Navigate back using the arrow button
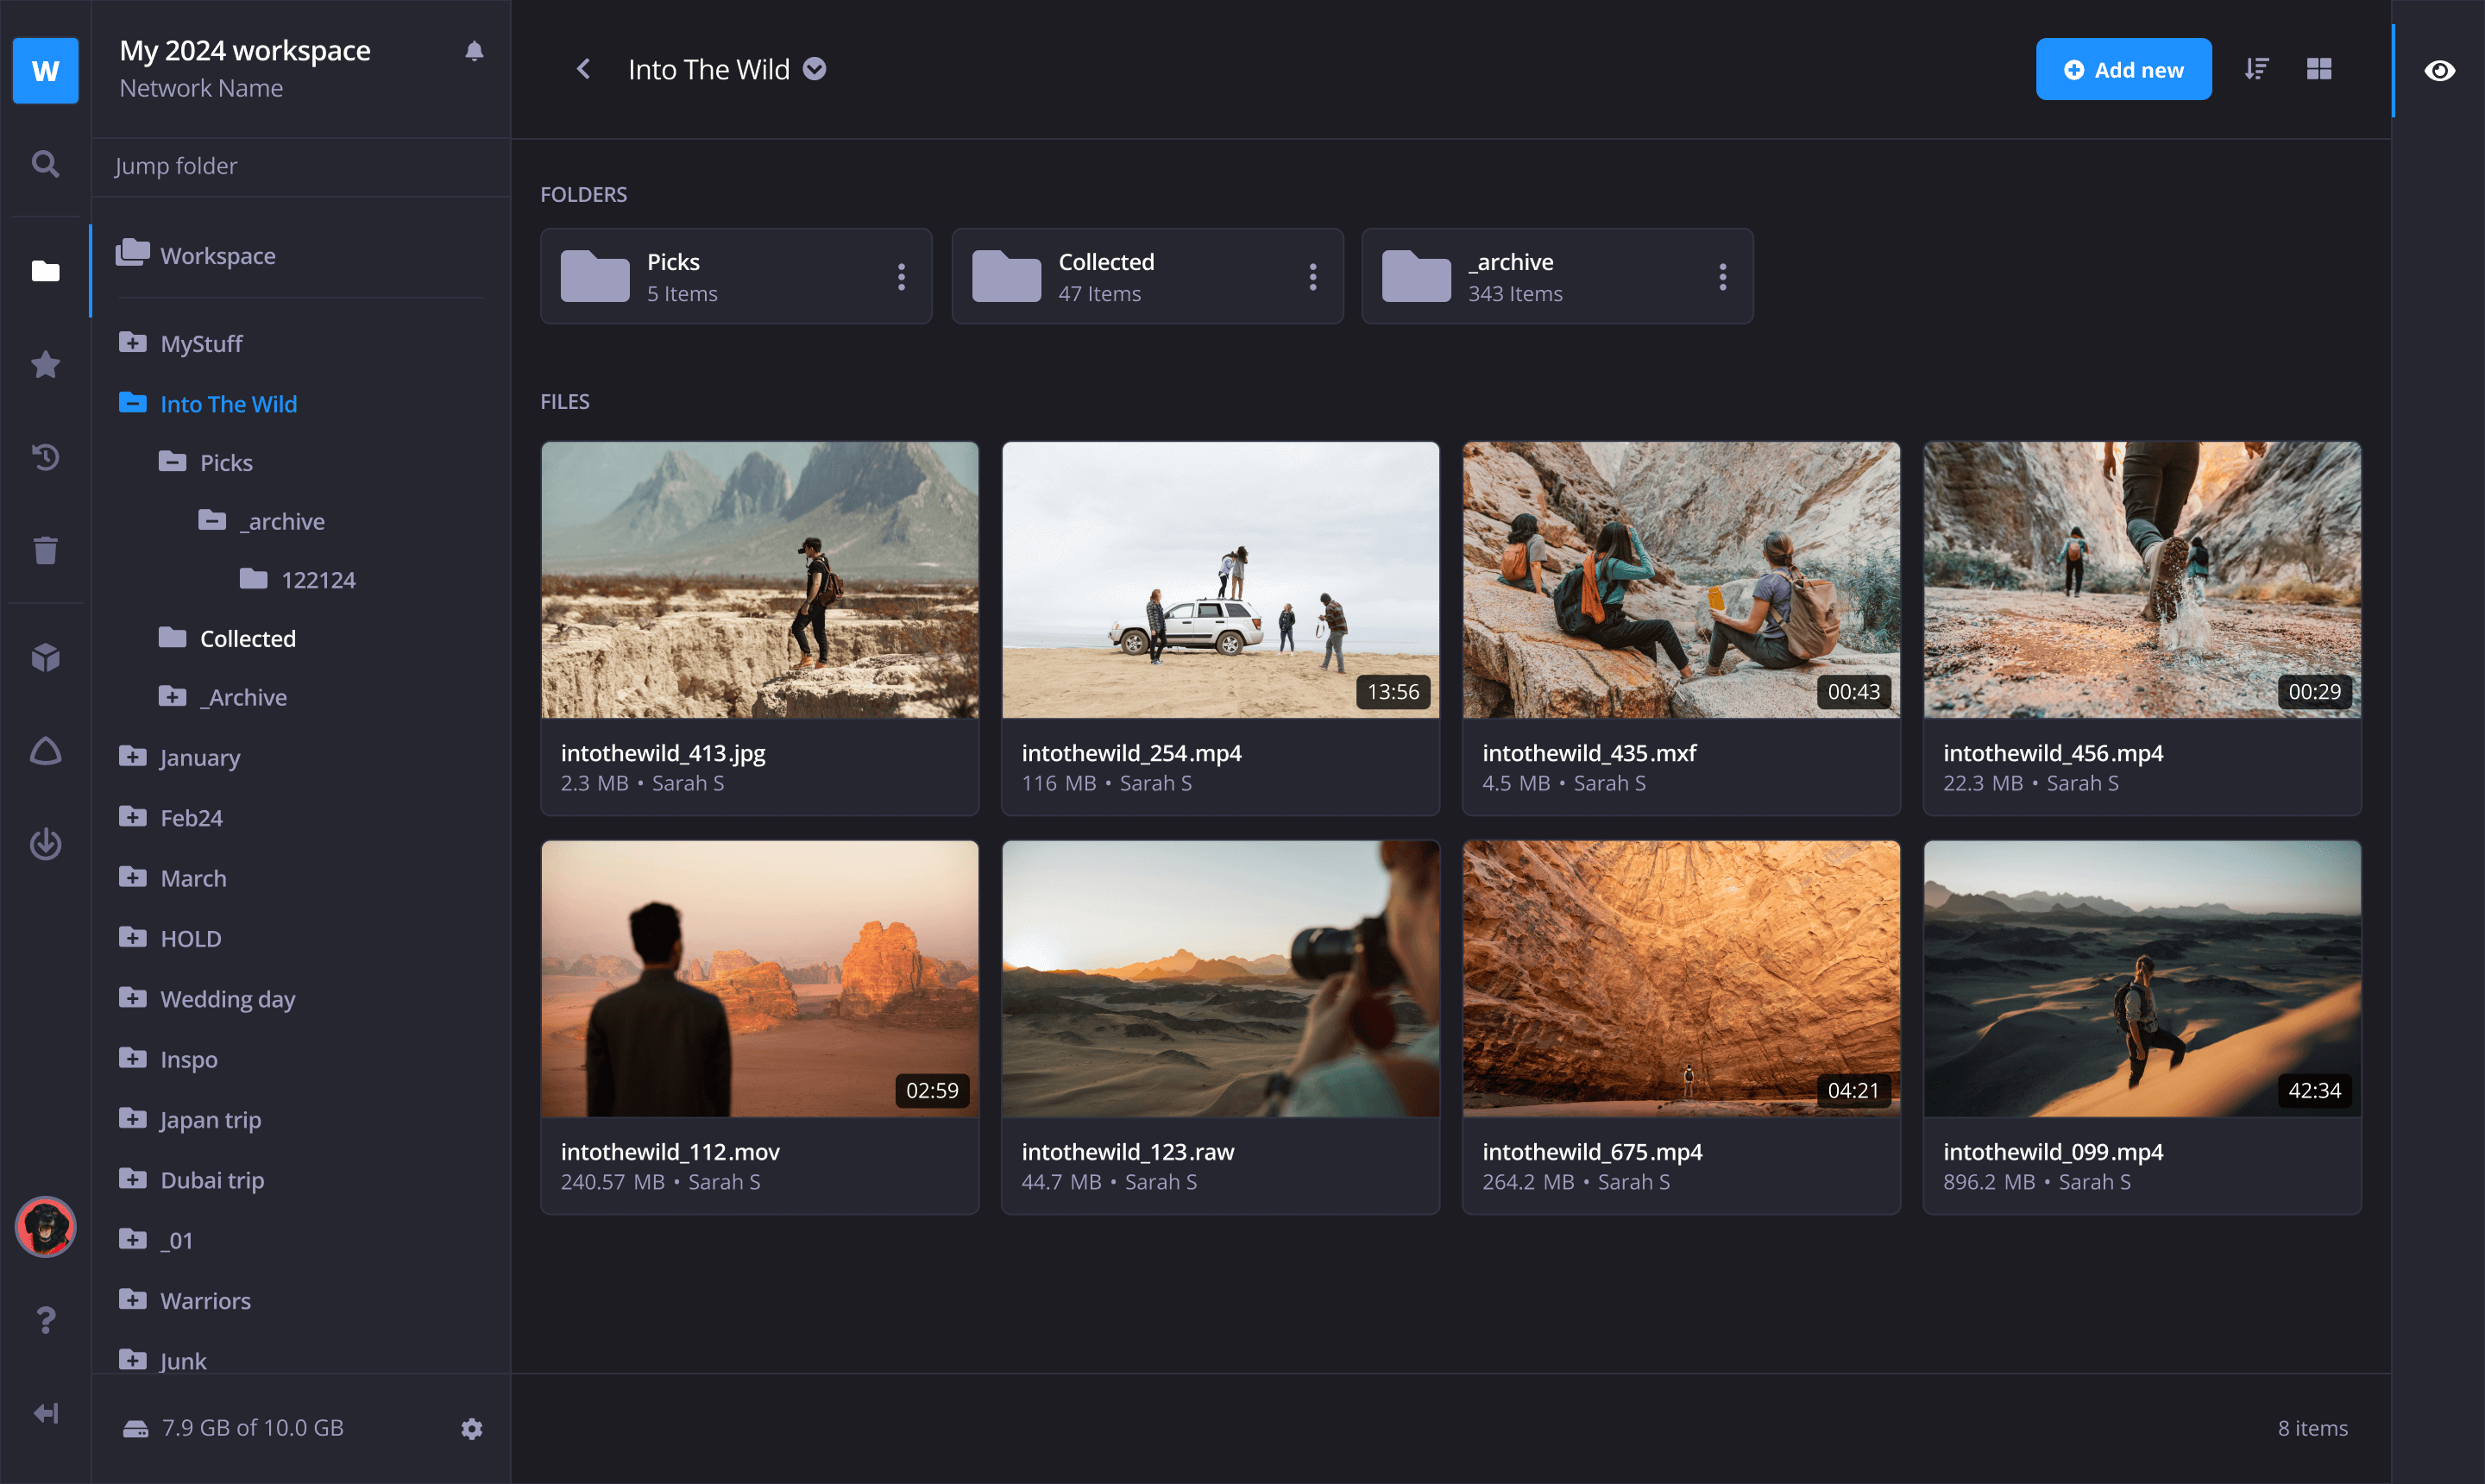 [x=584, y=68]
